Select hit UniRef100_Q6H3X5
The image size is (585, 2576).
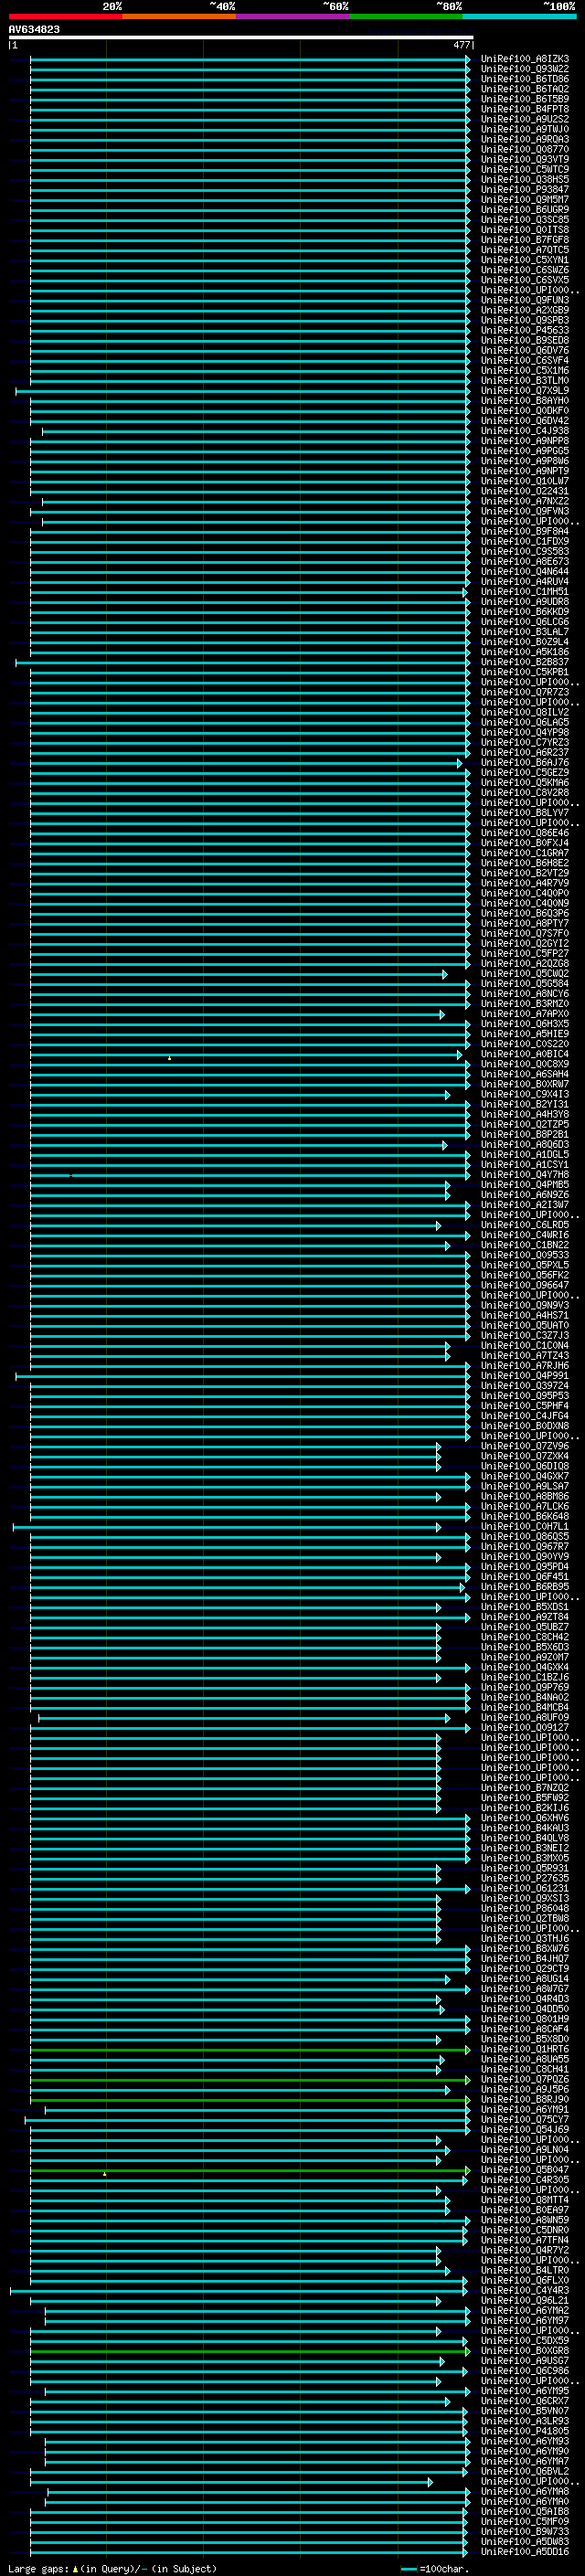click(524, 1023)
